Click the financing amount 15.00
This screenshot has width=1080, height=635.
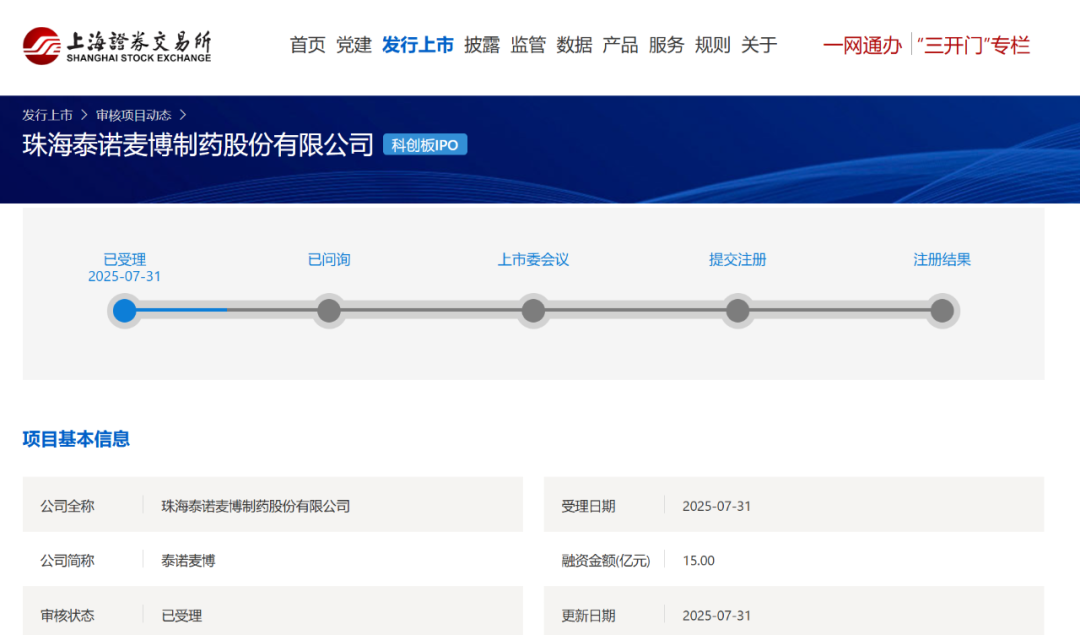tap(698, 561)
